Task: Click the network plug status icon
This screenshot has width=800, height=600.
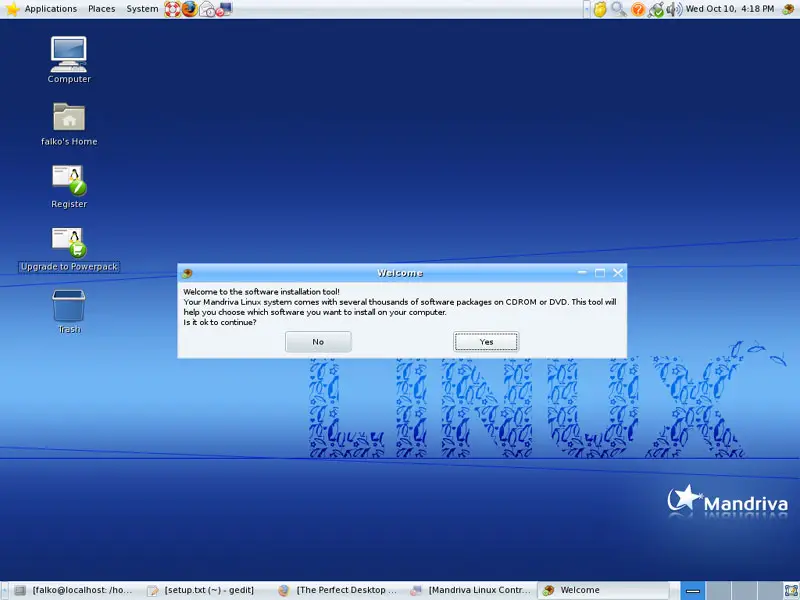Action: click(656, 9)
